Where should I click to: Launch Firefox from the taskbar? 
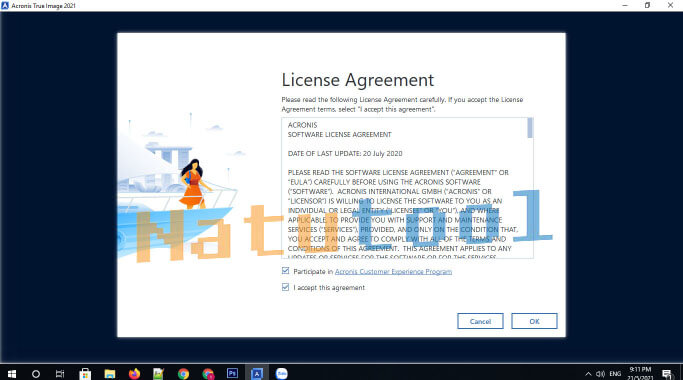point(134,373)
